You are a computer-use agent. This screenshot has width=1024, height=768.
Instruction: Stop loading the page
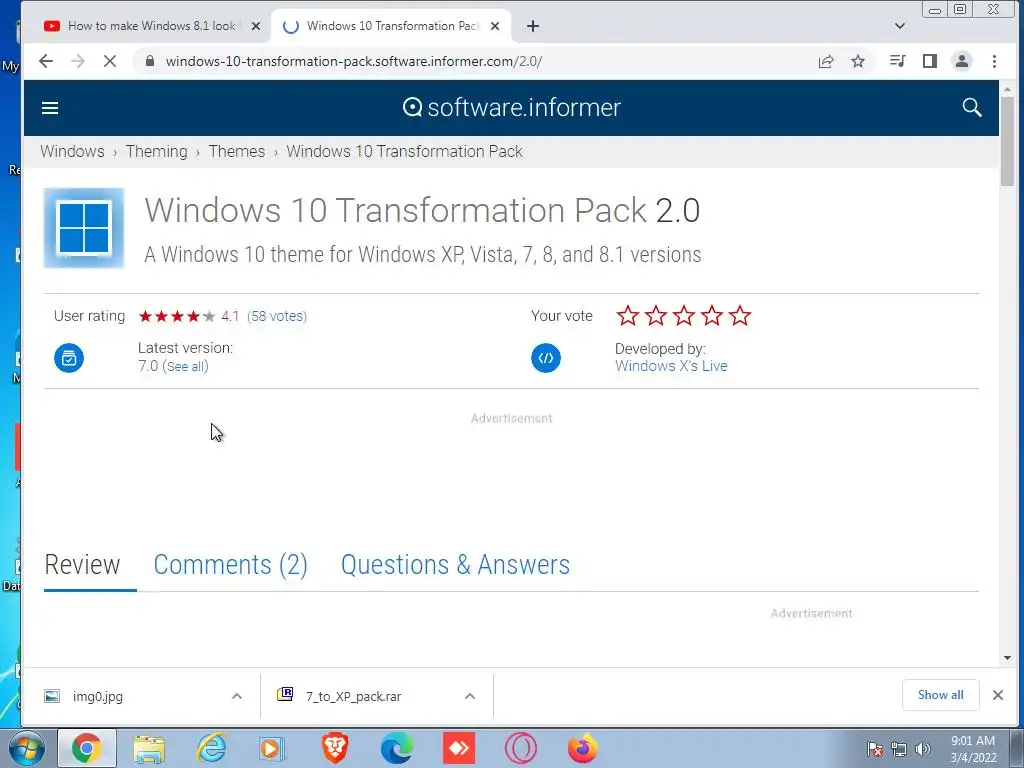pos(110,61)
